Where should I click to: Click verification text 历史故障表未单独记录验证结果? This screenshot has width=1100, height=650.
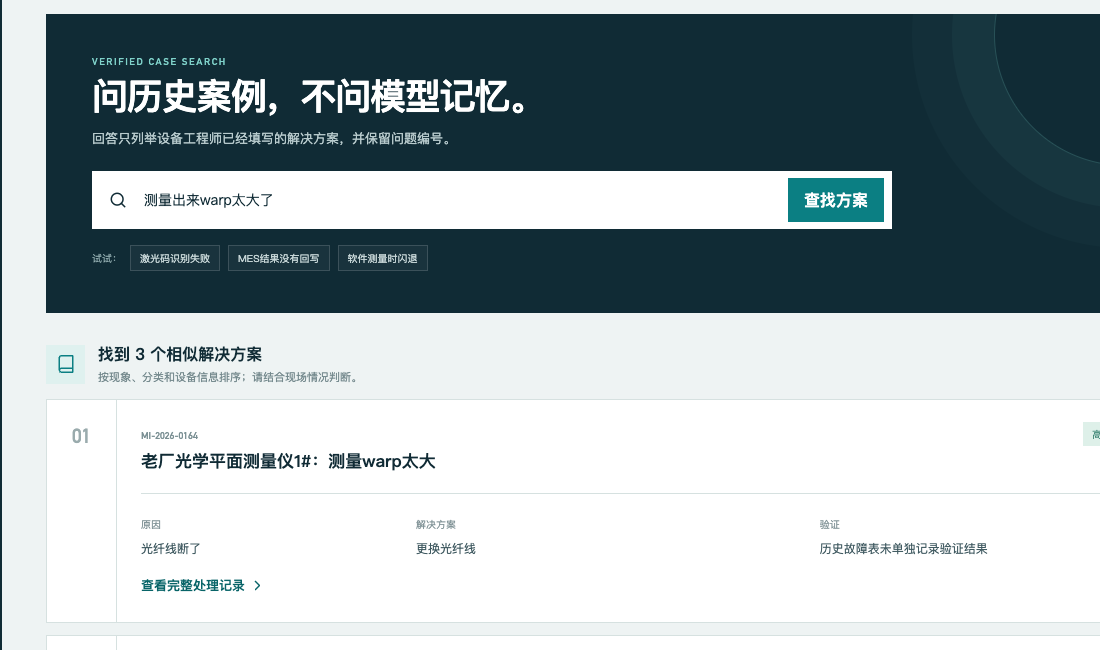pyautogui.click(x=904, y=548)
